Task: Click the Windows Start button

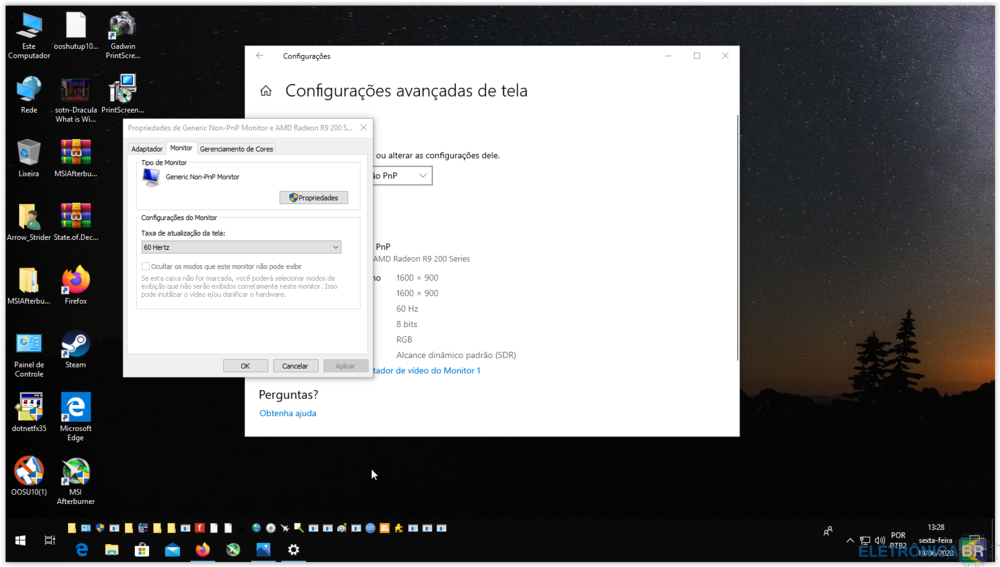Action: click(x=20, y=541)
